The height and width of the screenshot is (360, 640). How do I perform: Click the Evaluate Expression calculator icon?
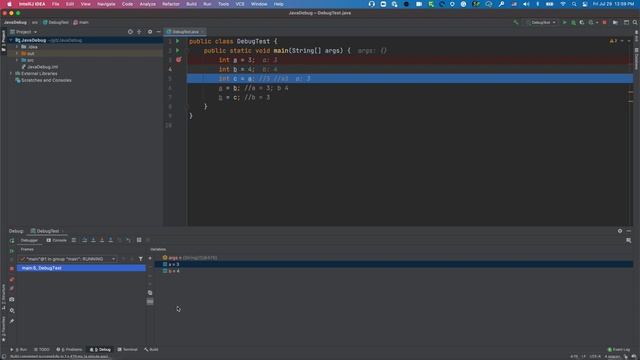pos(139,240)
